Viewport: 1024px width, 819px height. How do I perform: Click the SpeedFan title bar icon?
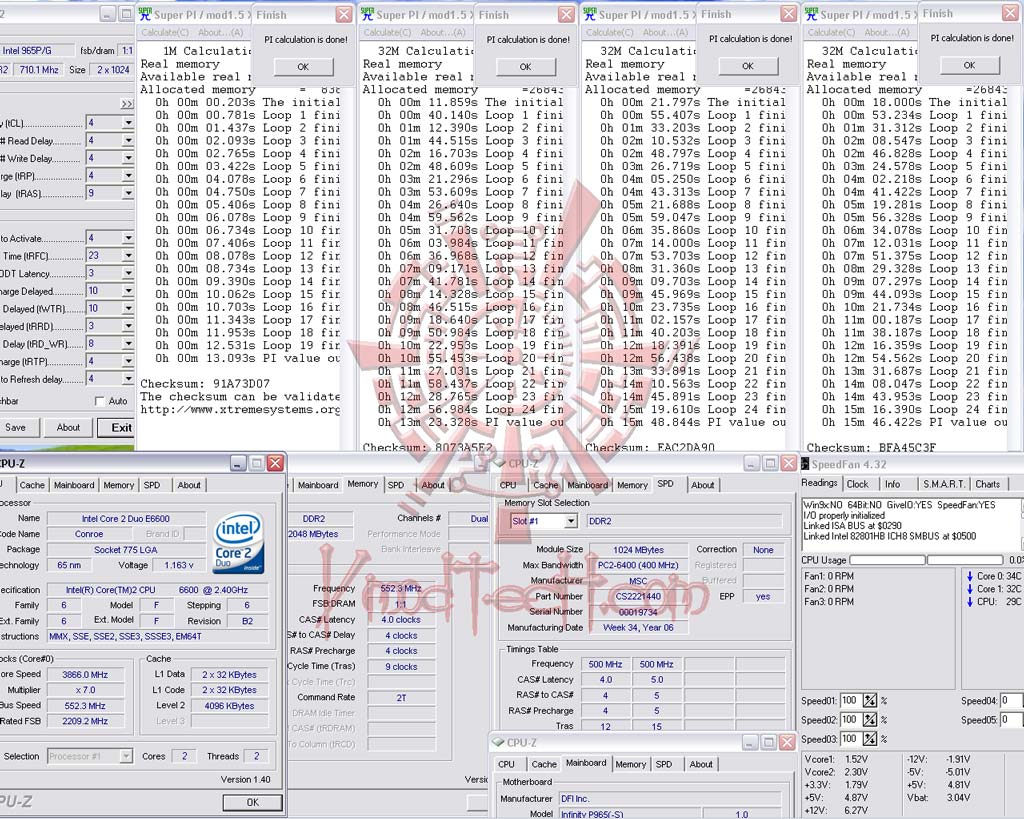coord(806,464)
